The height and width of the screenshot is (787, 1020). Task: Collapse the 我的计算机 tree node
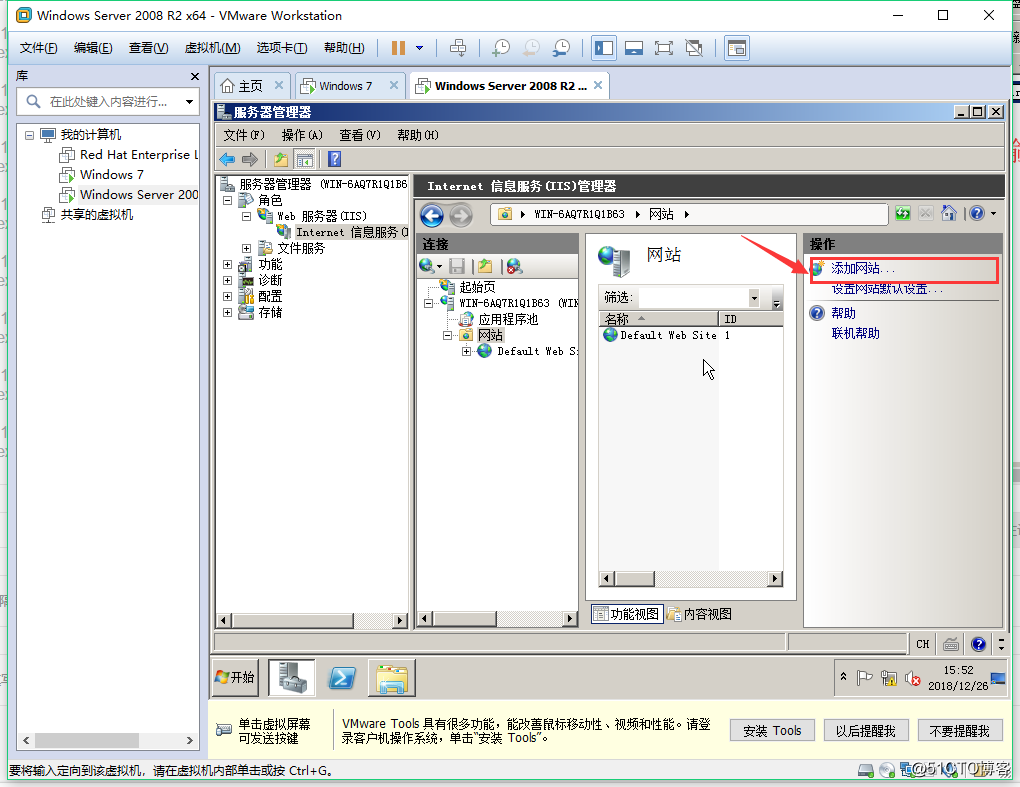coord(29,135)
